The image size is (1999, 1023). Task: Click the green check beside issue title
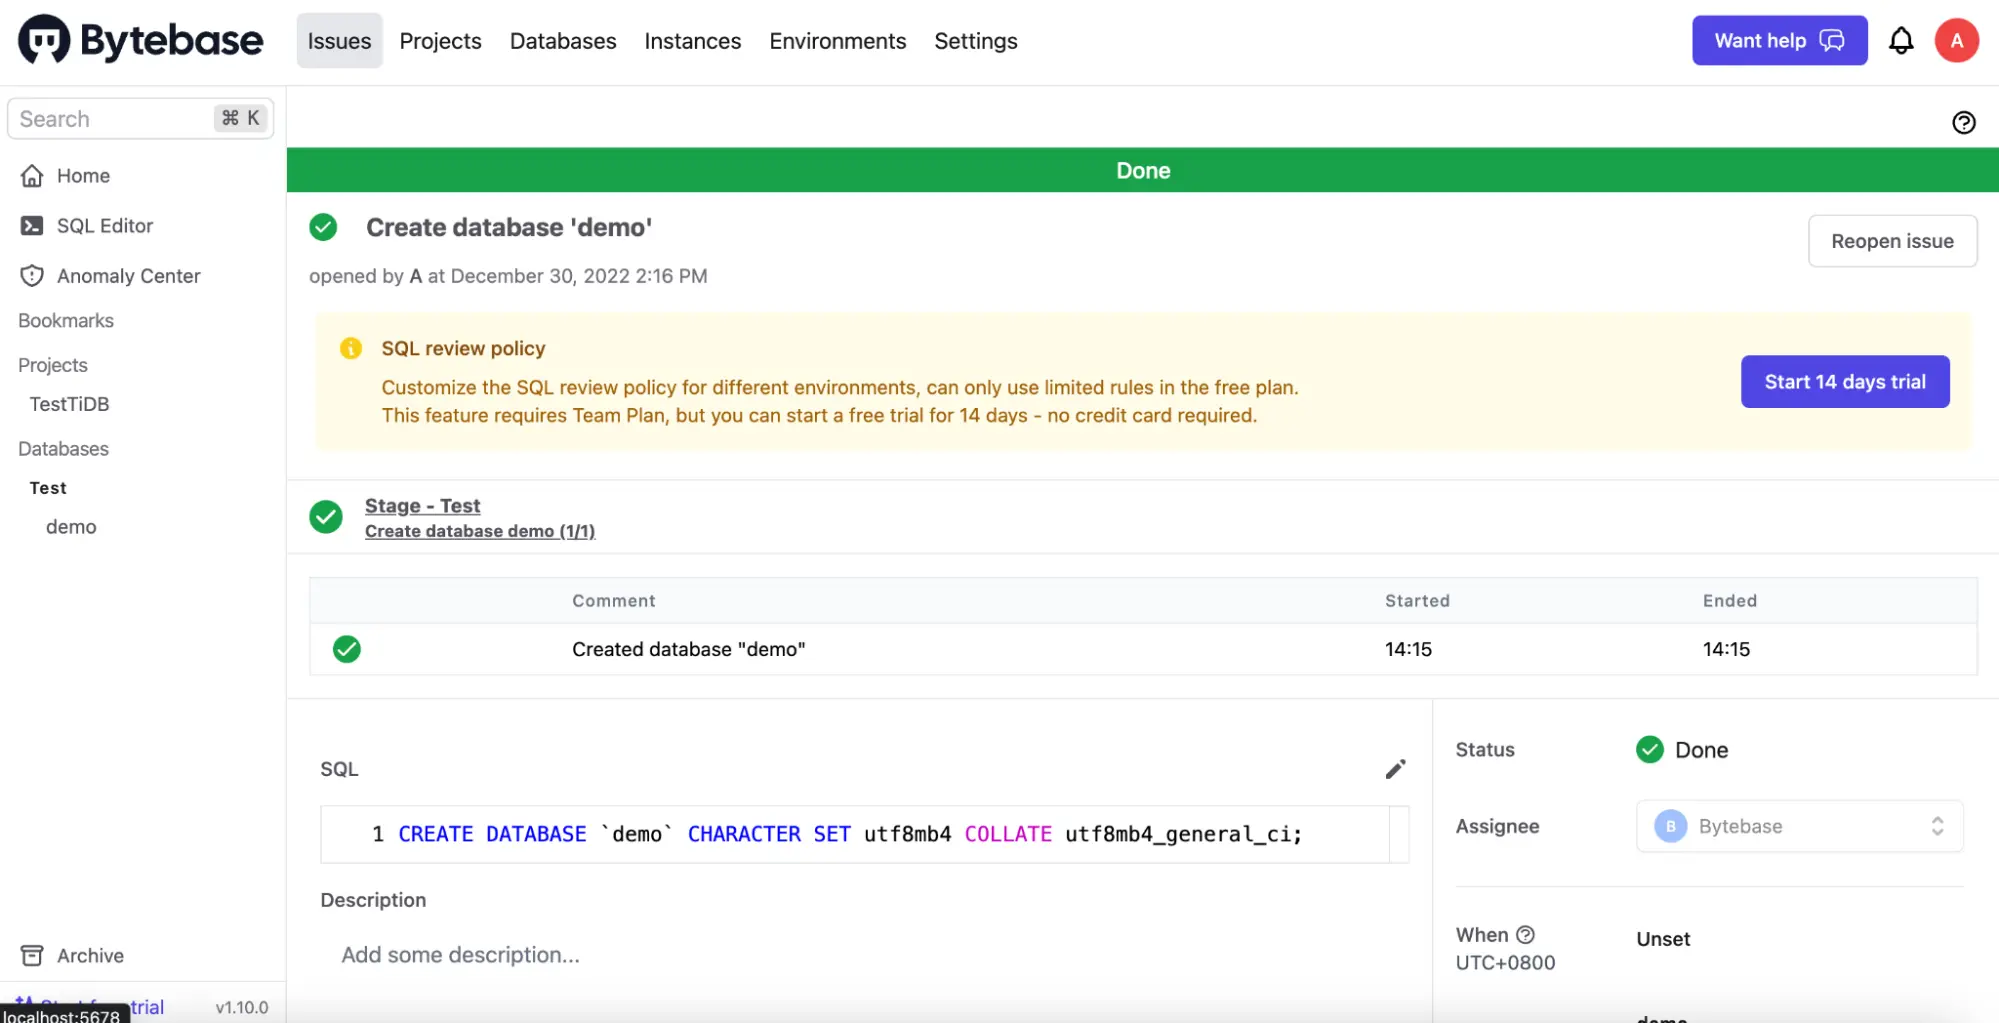click(x=323, y=227)
